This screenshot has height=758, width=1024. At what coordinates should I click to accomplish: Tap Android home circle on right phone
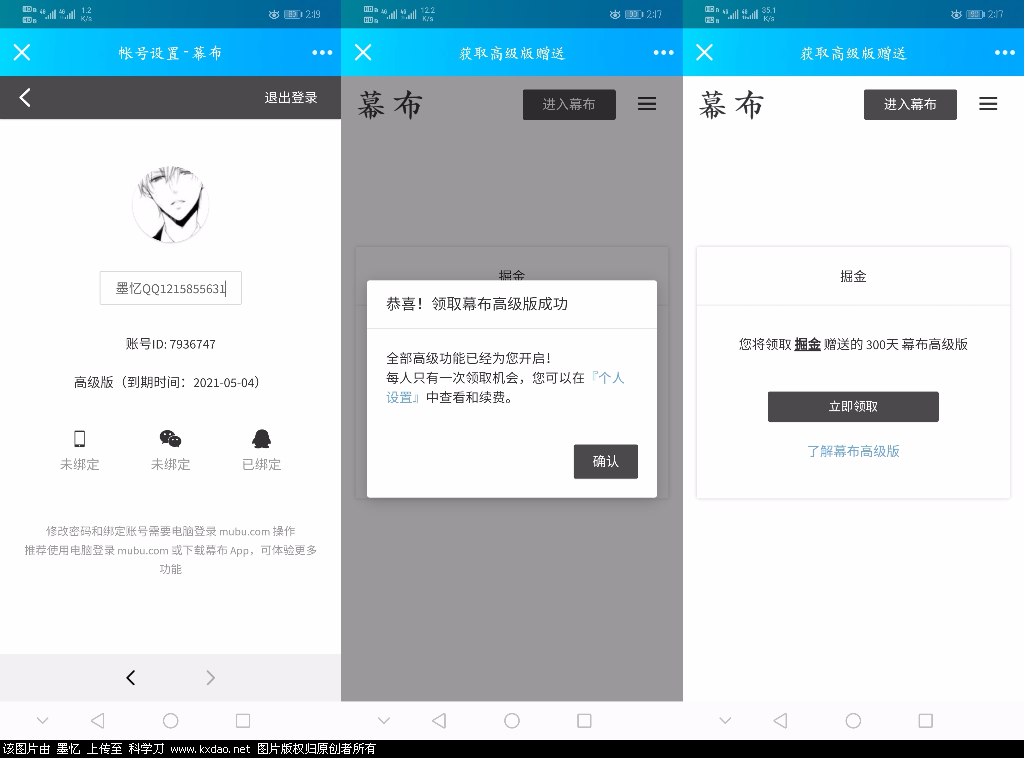pyautogui.click(x=853, y=721)
